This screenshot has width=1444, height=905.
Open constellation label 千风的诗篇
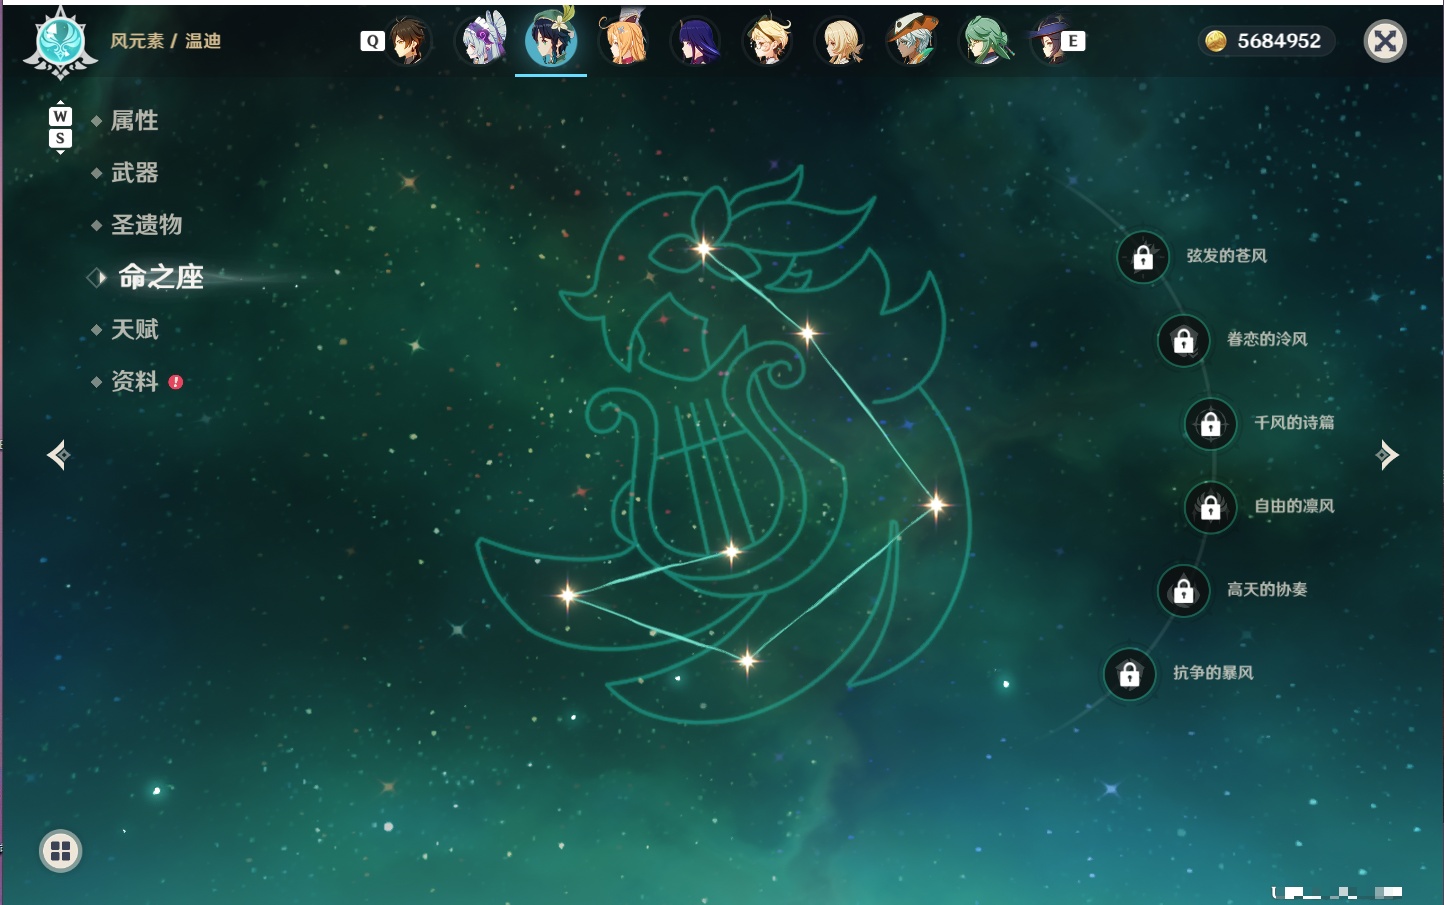tap(1294, 422)
